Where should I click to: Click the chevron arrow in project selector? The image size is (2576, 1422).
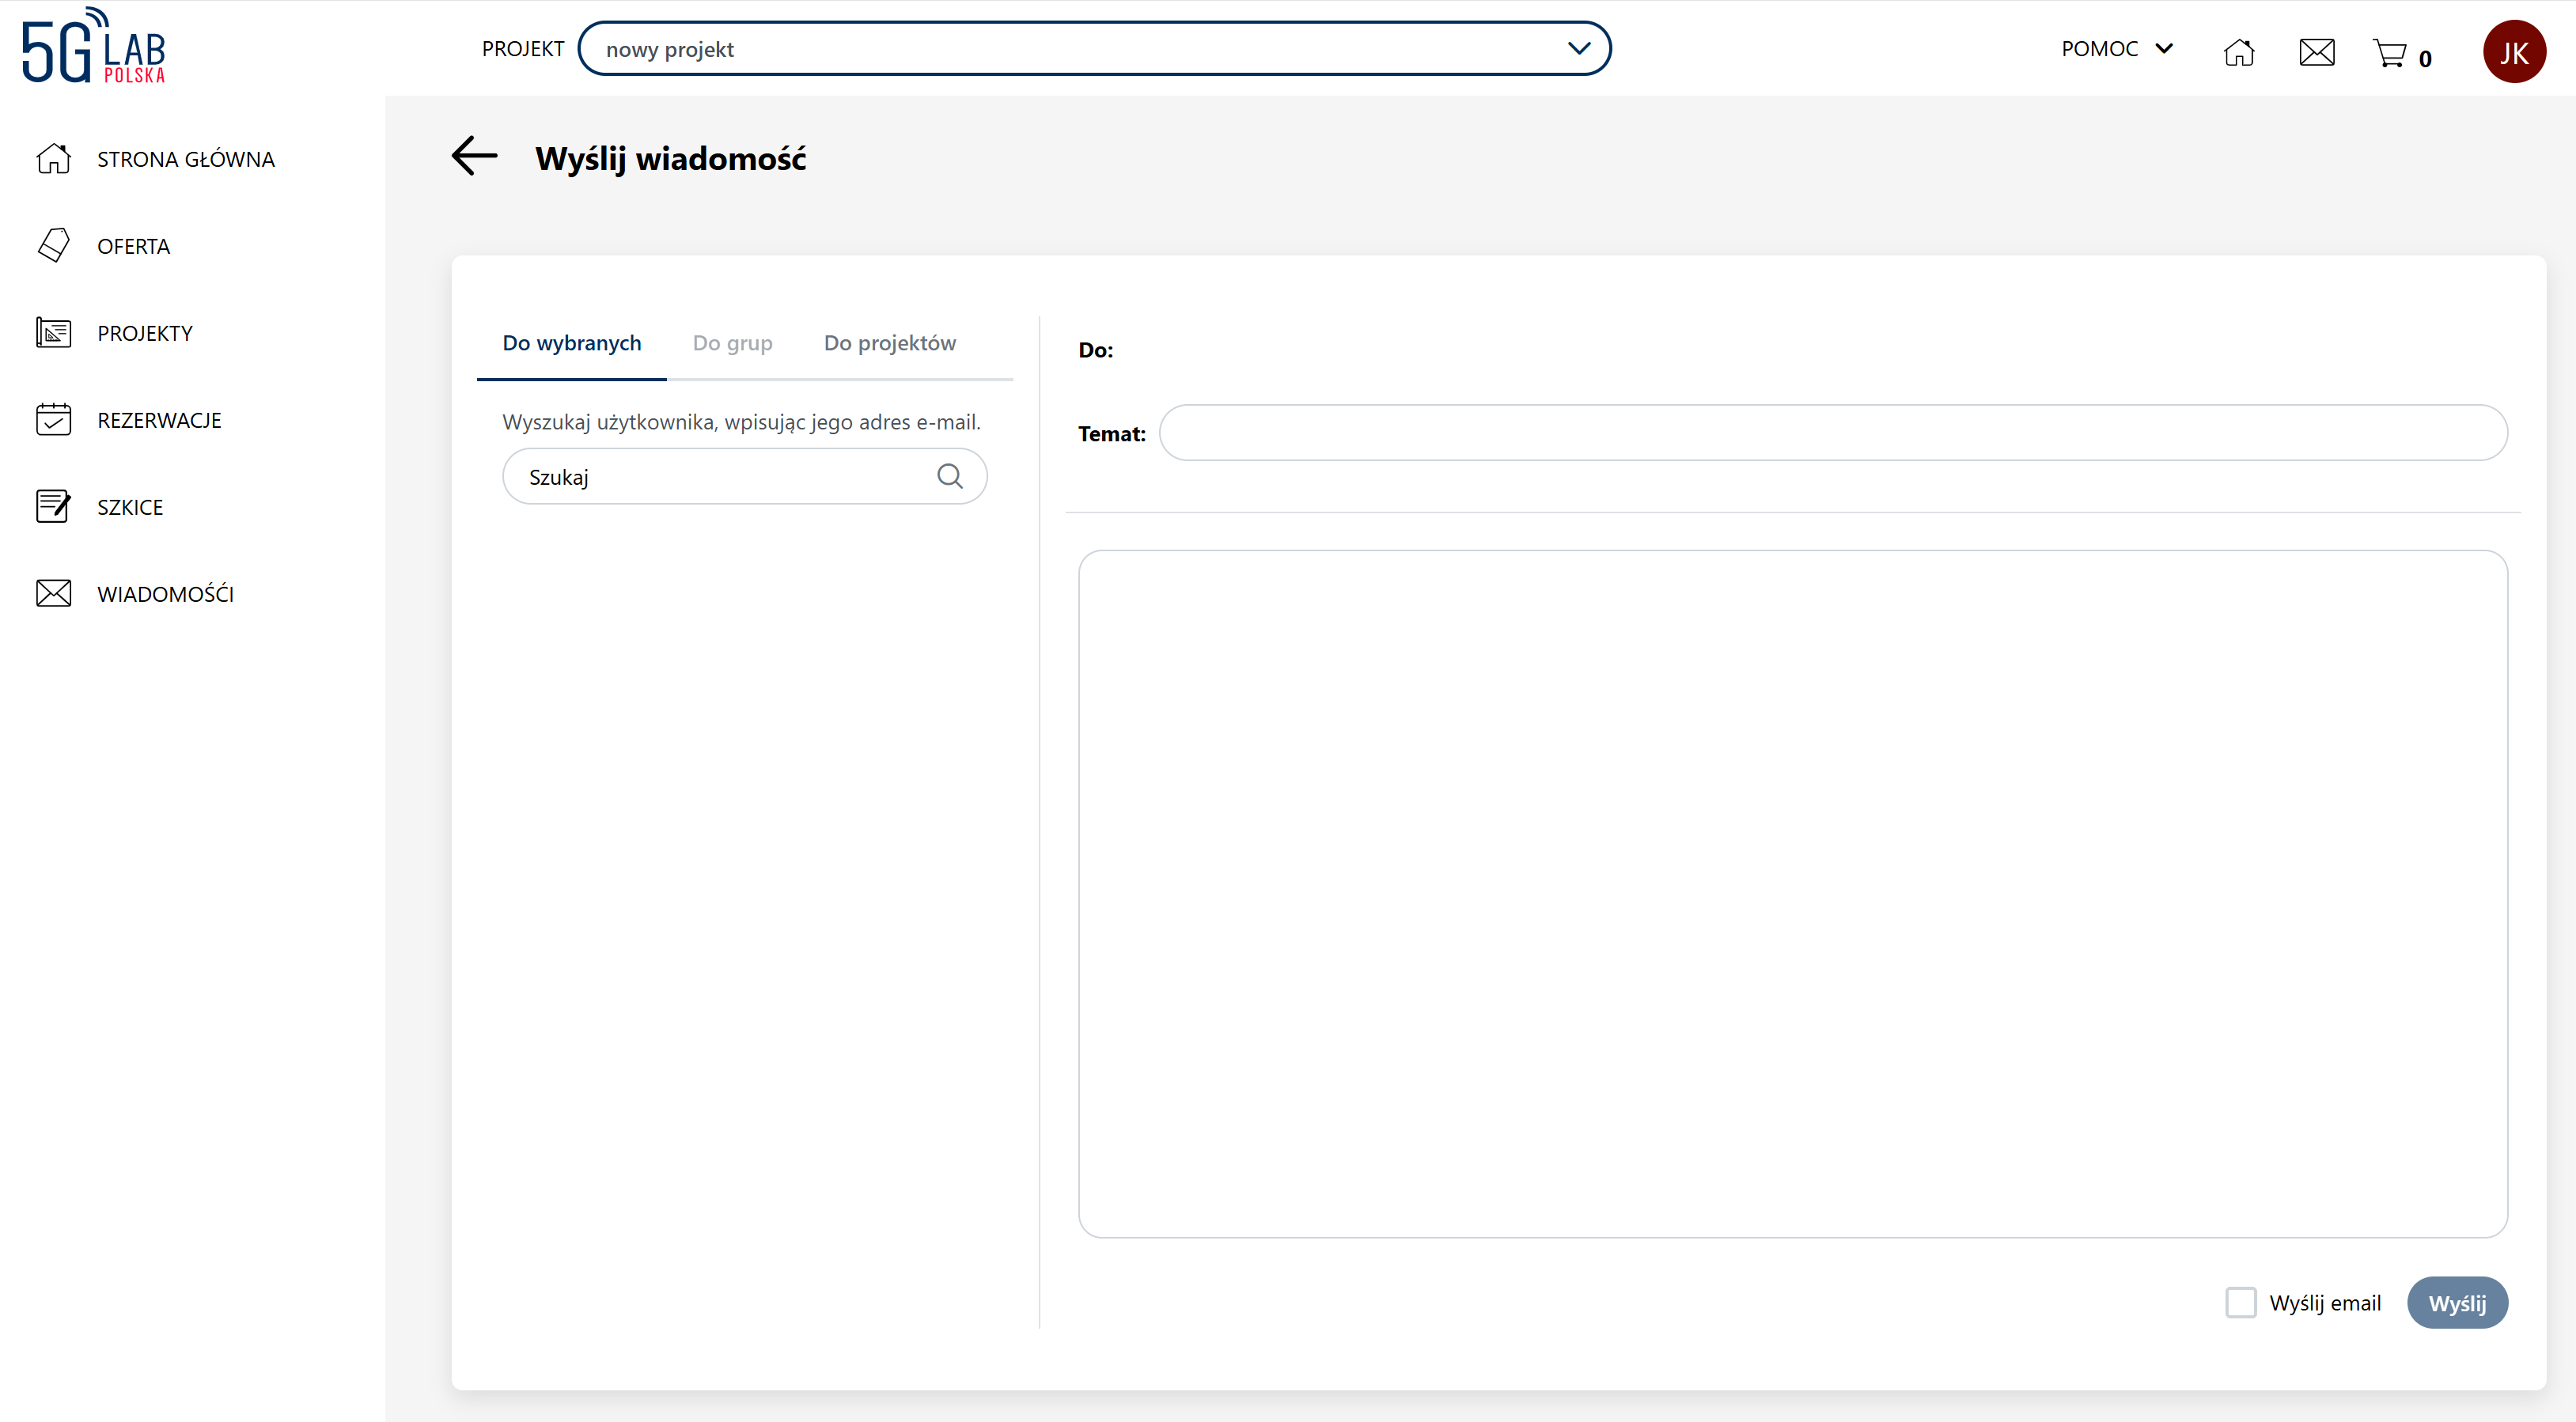[1578, 48]
